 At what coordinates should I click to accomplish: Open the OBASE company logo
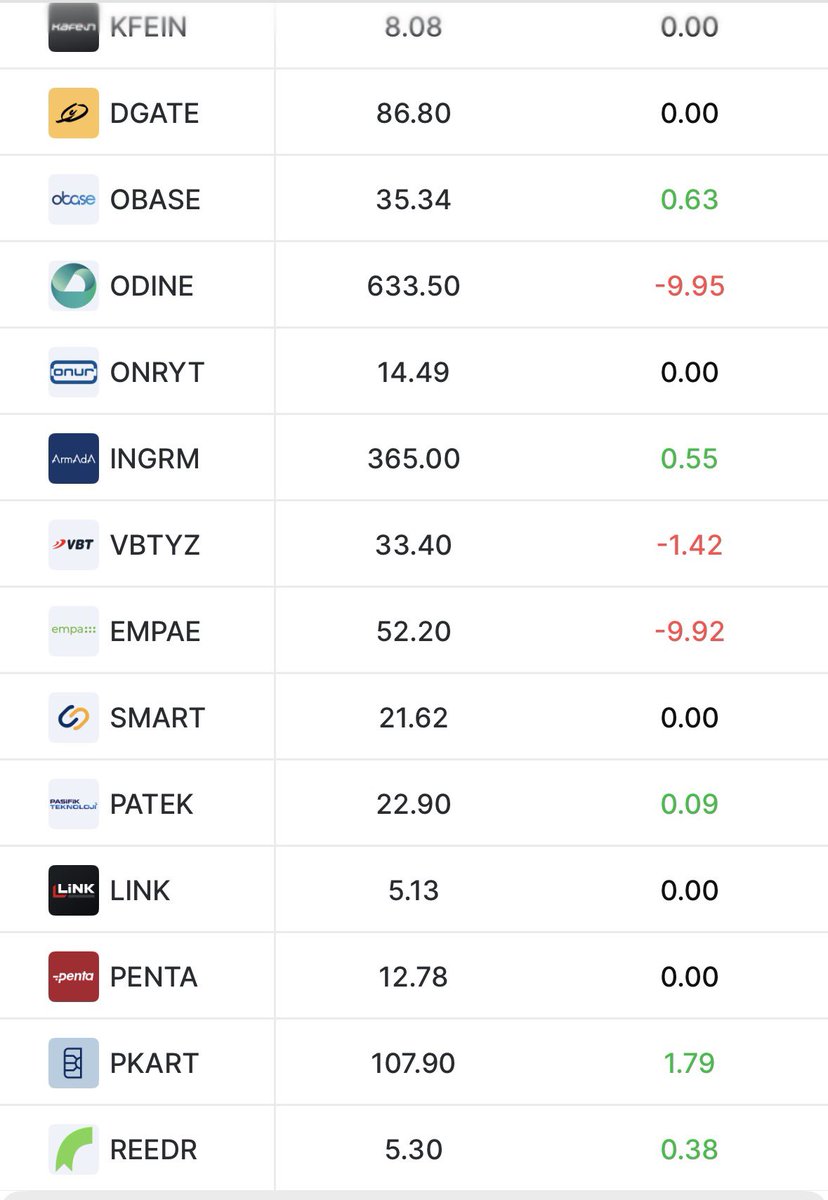(74, 199)
